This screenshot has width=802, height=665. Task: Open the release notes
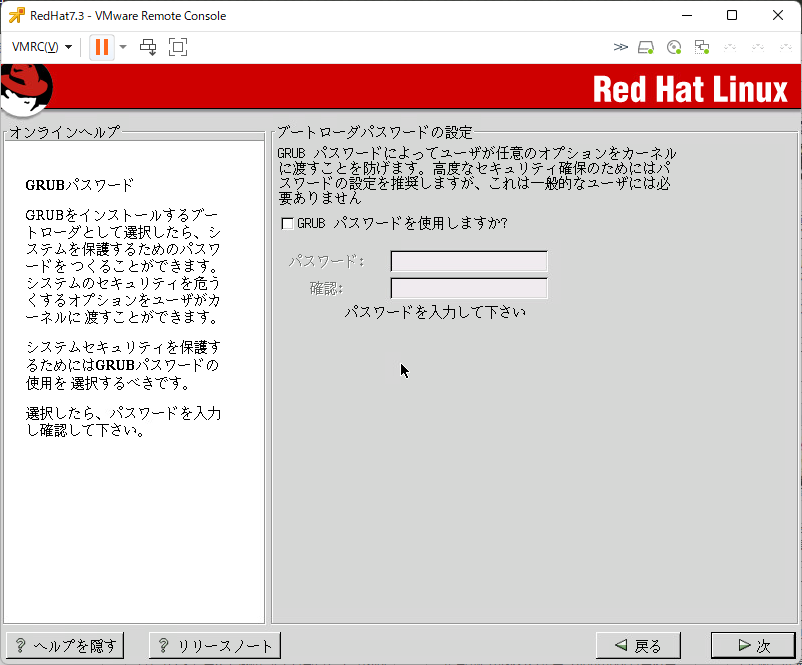point(215,646)
